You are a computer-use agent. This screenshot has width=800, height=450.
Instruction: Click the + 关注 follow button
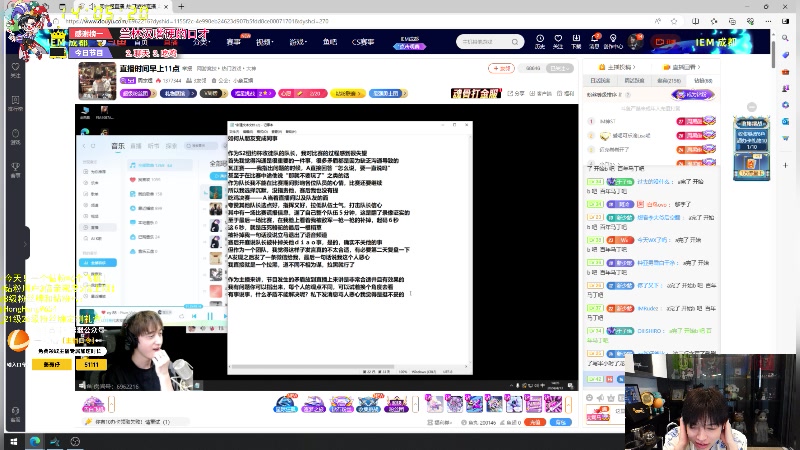pos(501,68)
